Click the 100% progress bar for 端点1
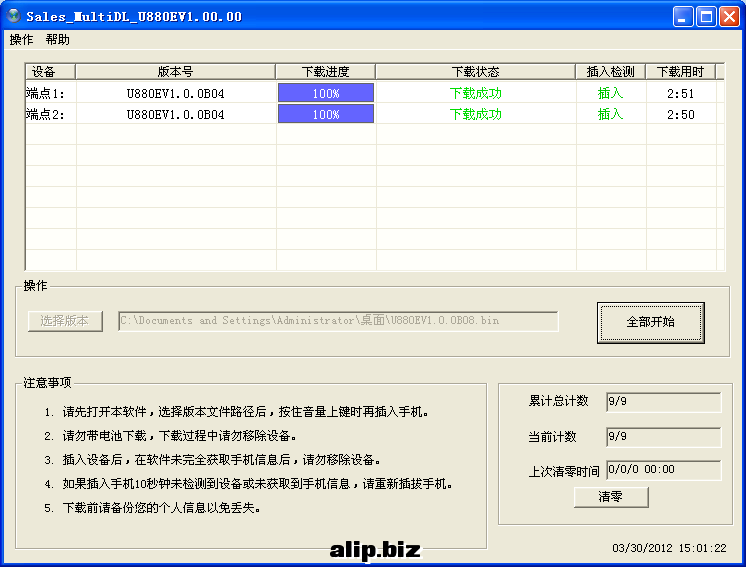Screen dimensions: 746x567 point(326,93)
